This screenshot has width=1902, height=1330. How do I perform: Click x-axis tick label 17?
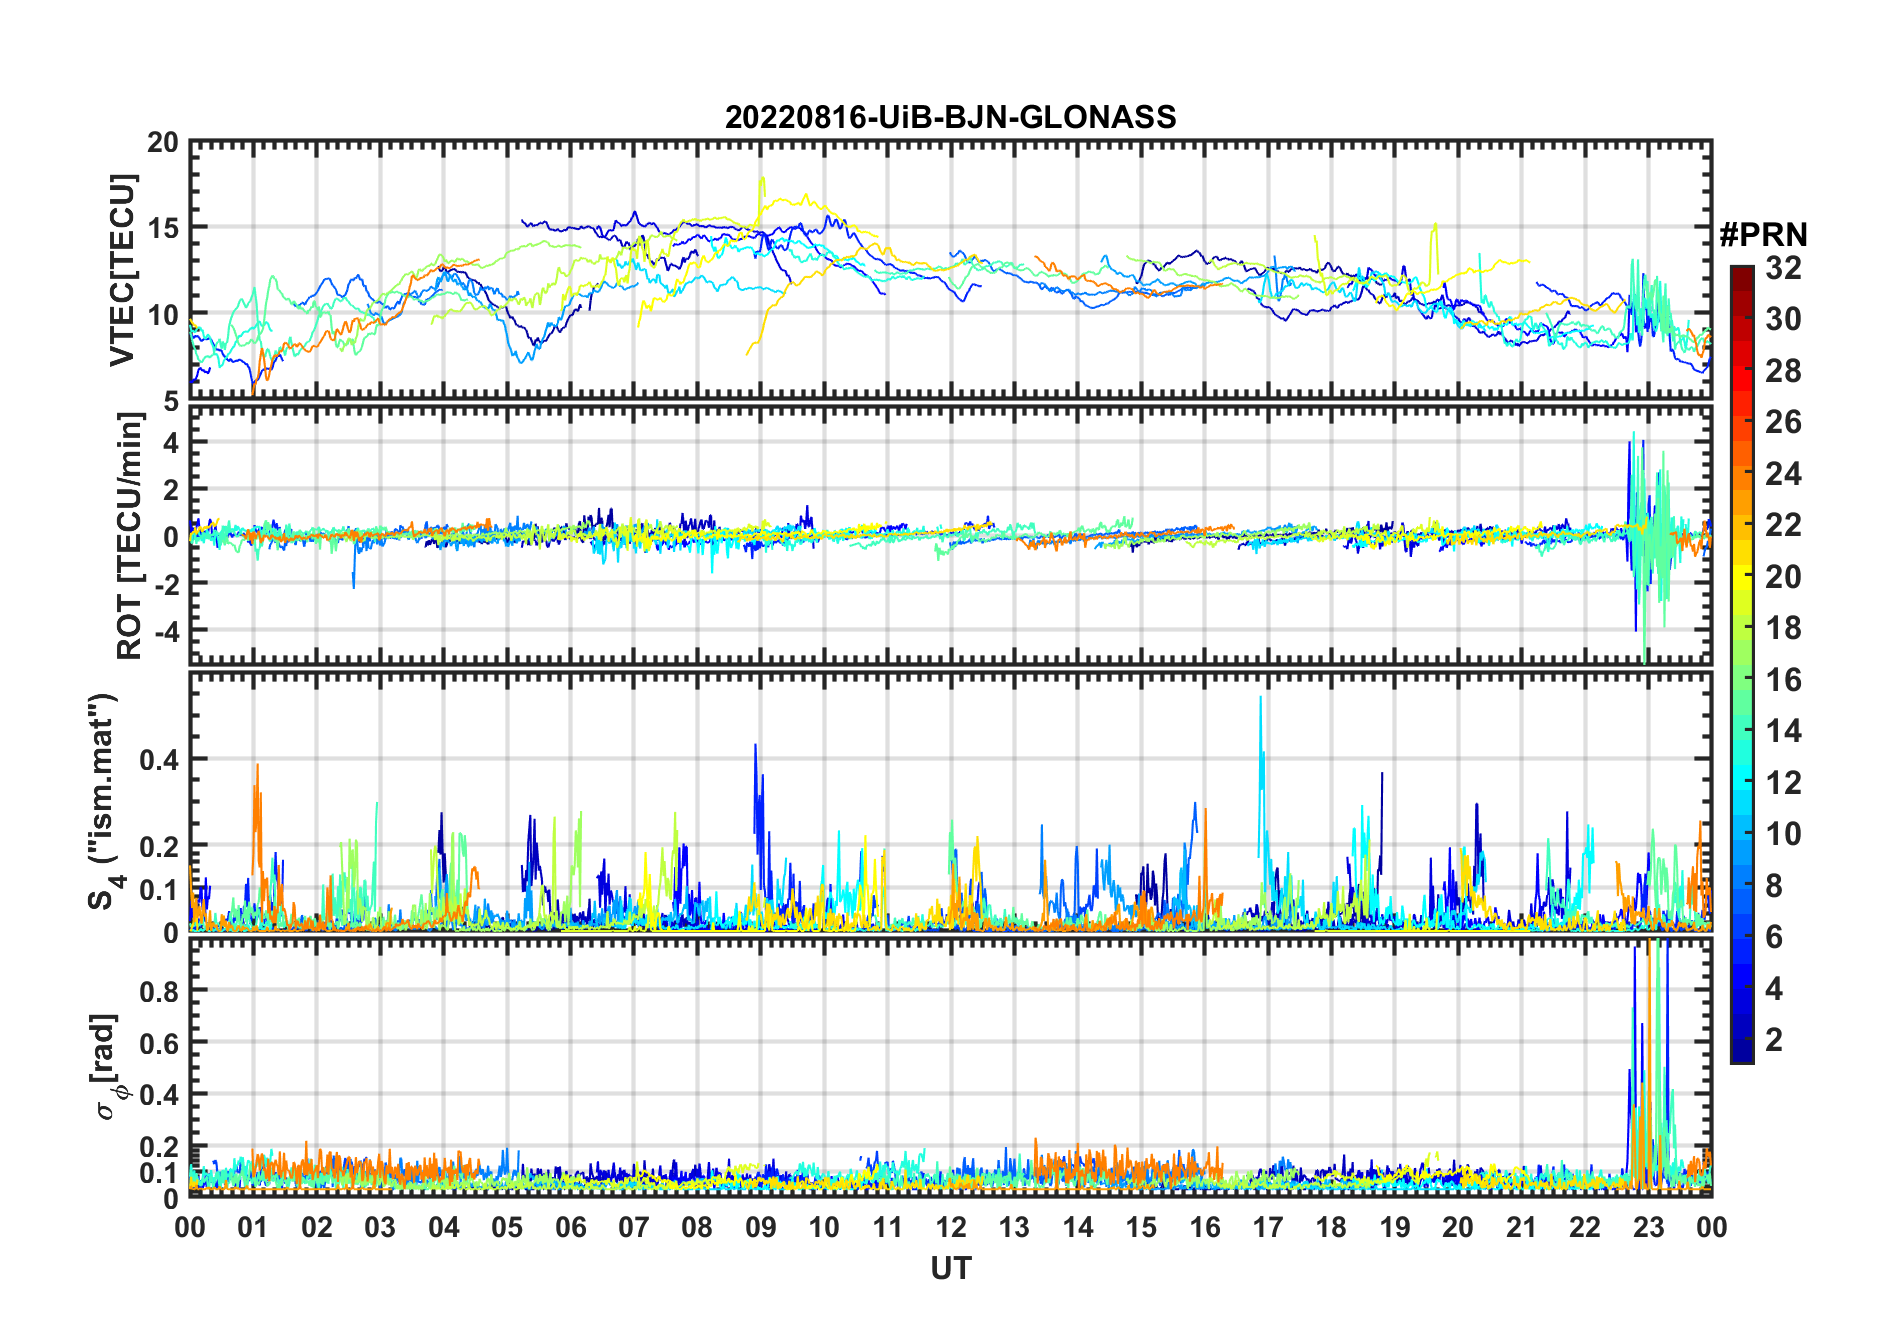click(x=1268, y=1227)
